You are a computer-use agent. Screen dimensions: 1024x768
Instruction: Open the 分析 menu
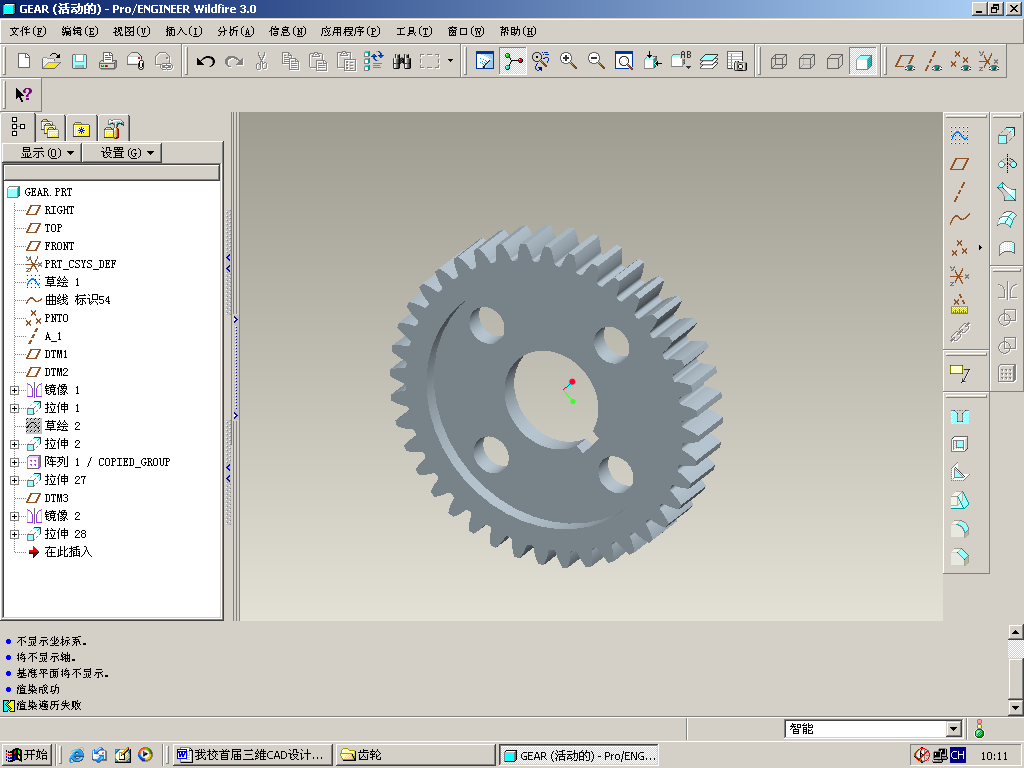pyautogui.click(x=235, y=31)
